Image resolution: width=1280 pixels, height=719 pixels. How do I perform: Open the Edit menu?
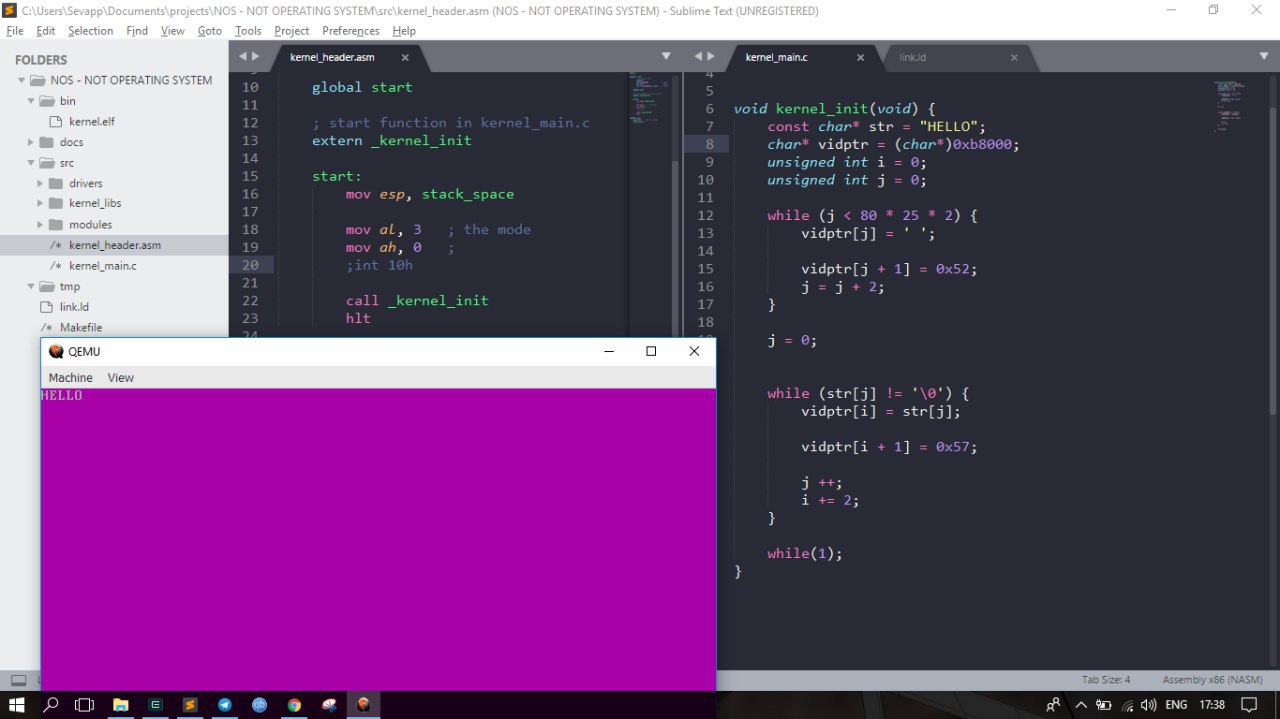coord(46,31)
